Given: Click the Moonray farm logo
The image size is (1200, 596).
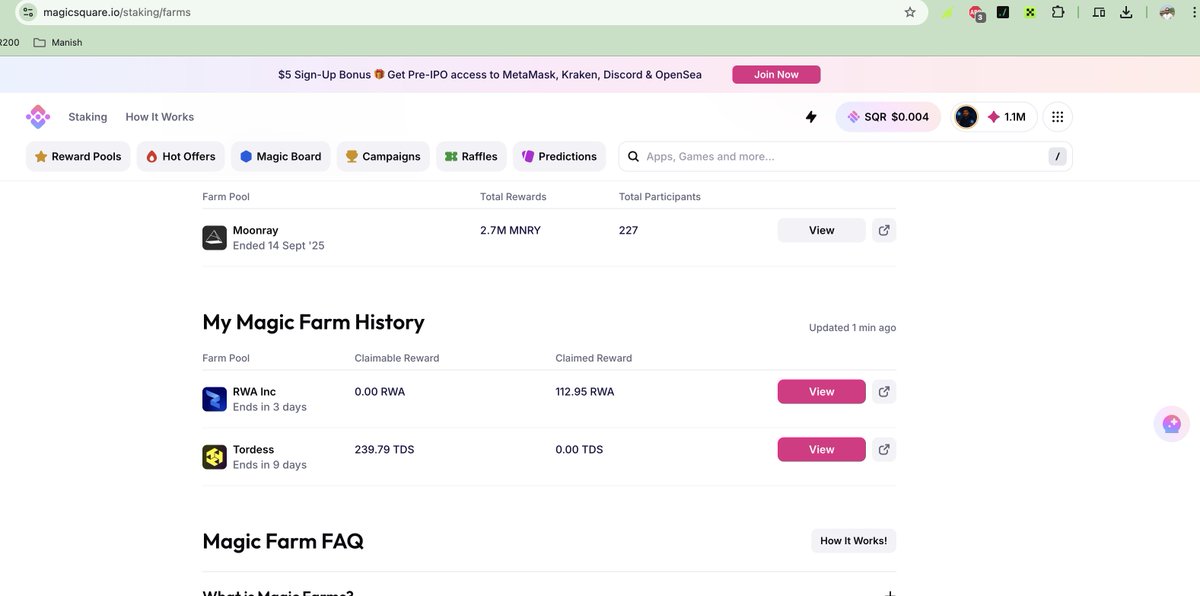Looking at the screenshot, I should pos(214,238).
